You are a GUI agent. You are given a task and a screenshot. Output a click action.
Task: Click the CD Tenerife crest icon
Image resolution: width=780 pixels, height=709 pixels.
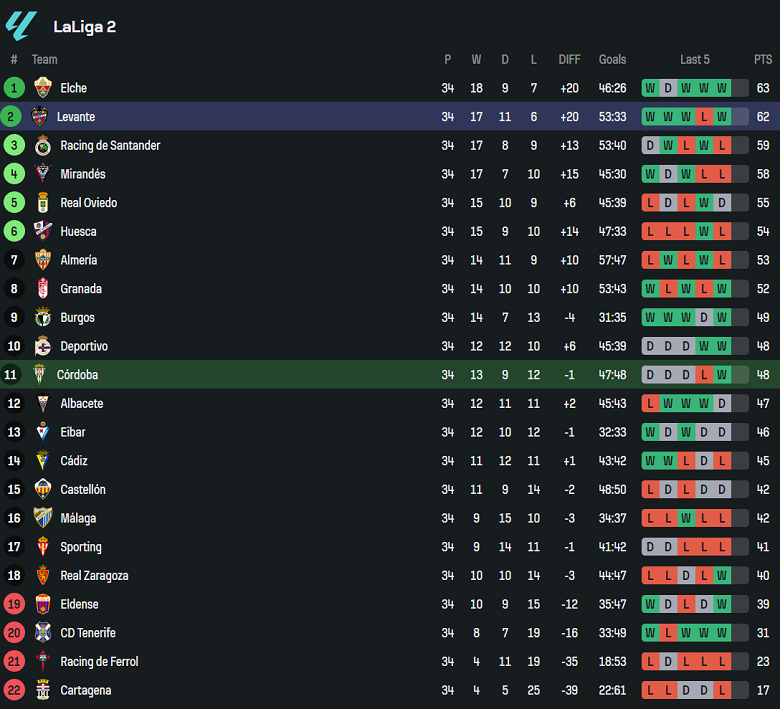click(x=42, y=633)
